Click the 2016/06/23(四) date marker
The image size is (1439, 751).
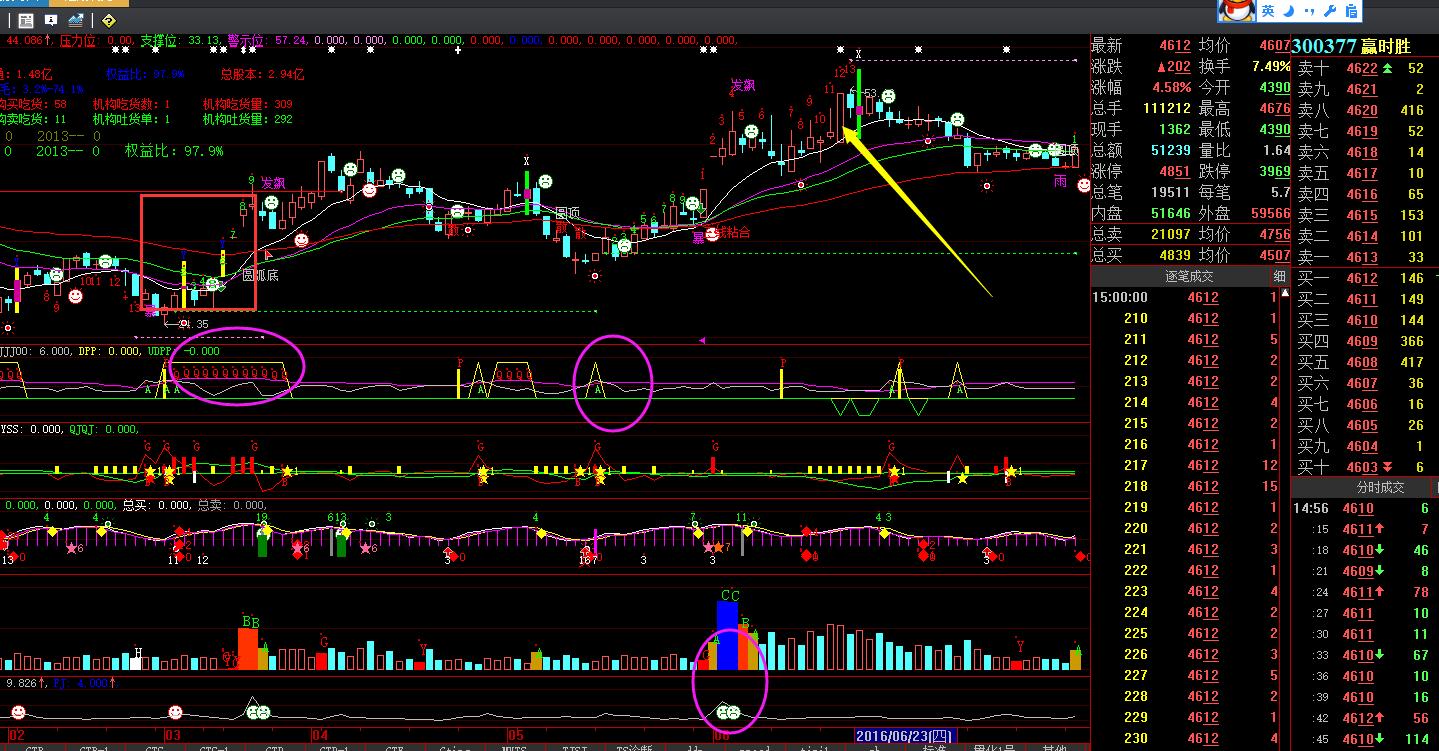[905, 736]
